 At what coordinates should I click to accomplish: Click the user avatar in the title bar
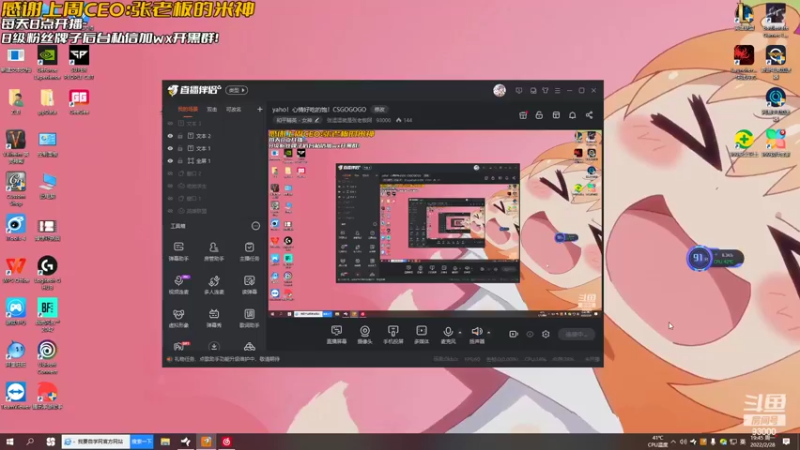point(499,90)
